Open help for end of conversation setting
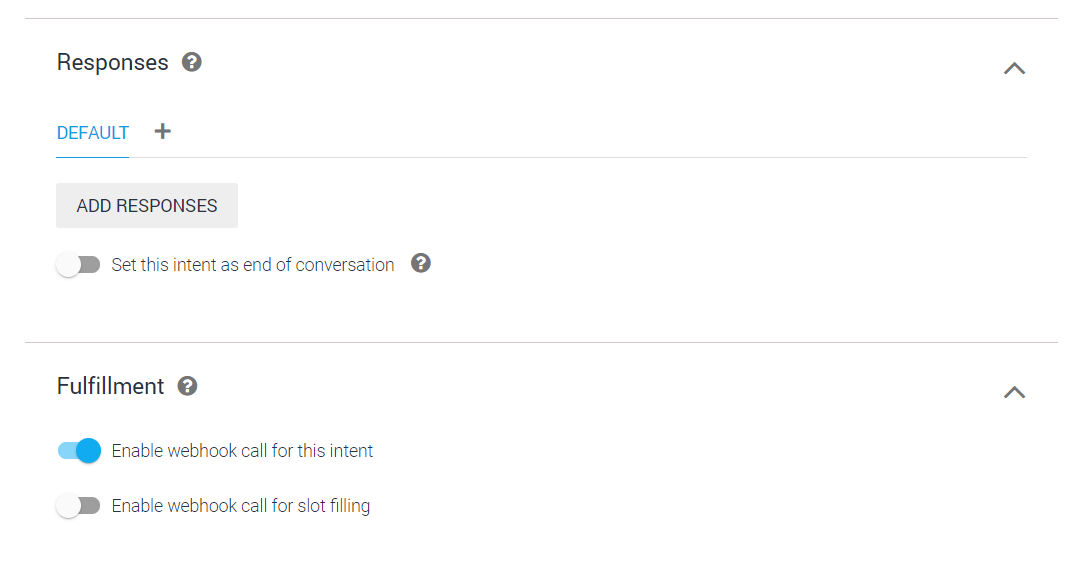1070x567 pixels. pos(421,263)
